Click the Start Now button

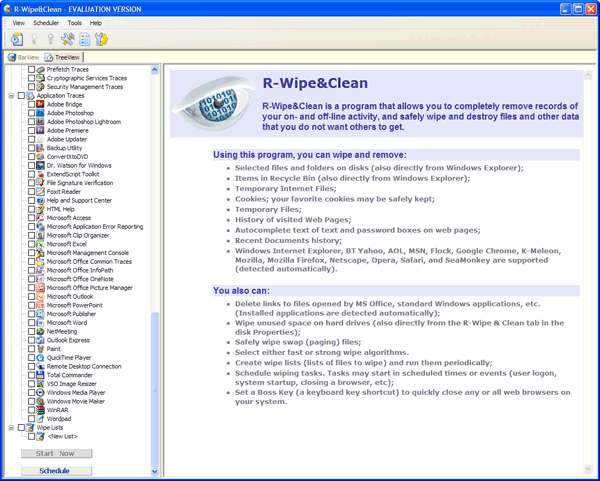[x=56, y=453]
